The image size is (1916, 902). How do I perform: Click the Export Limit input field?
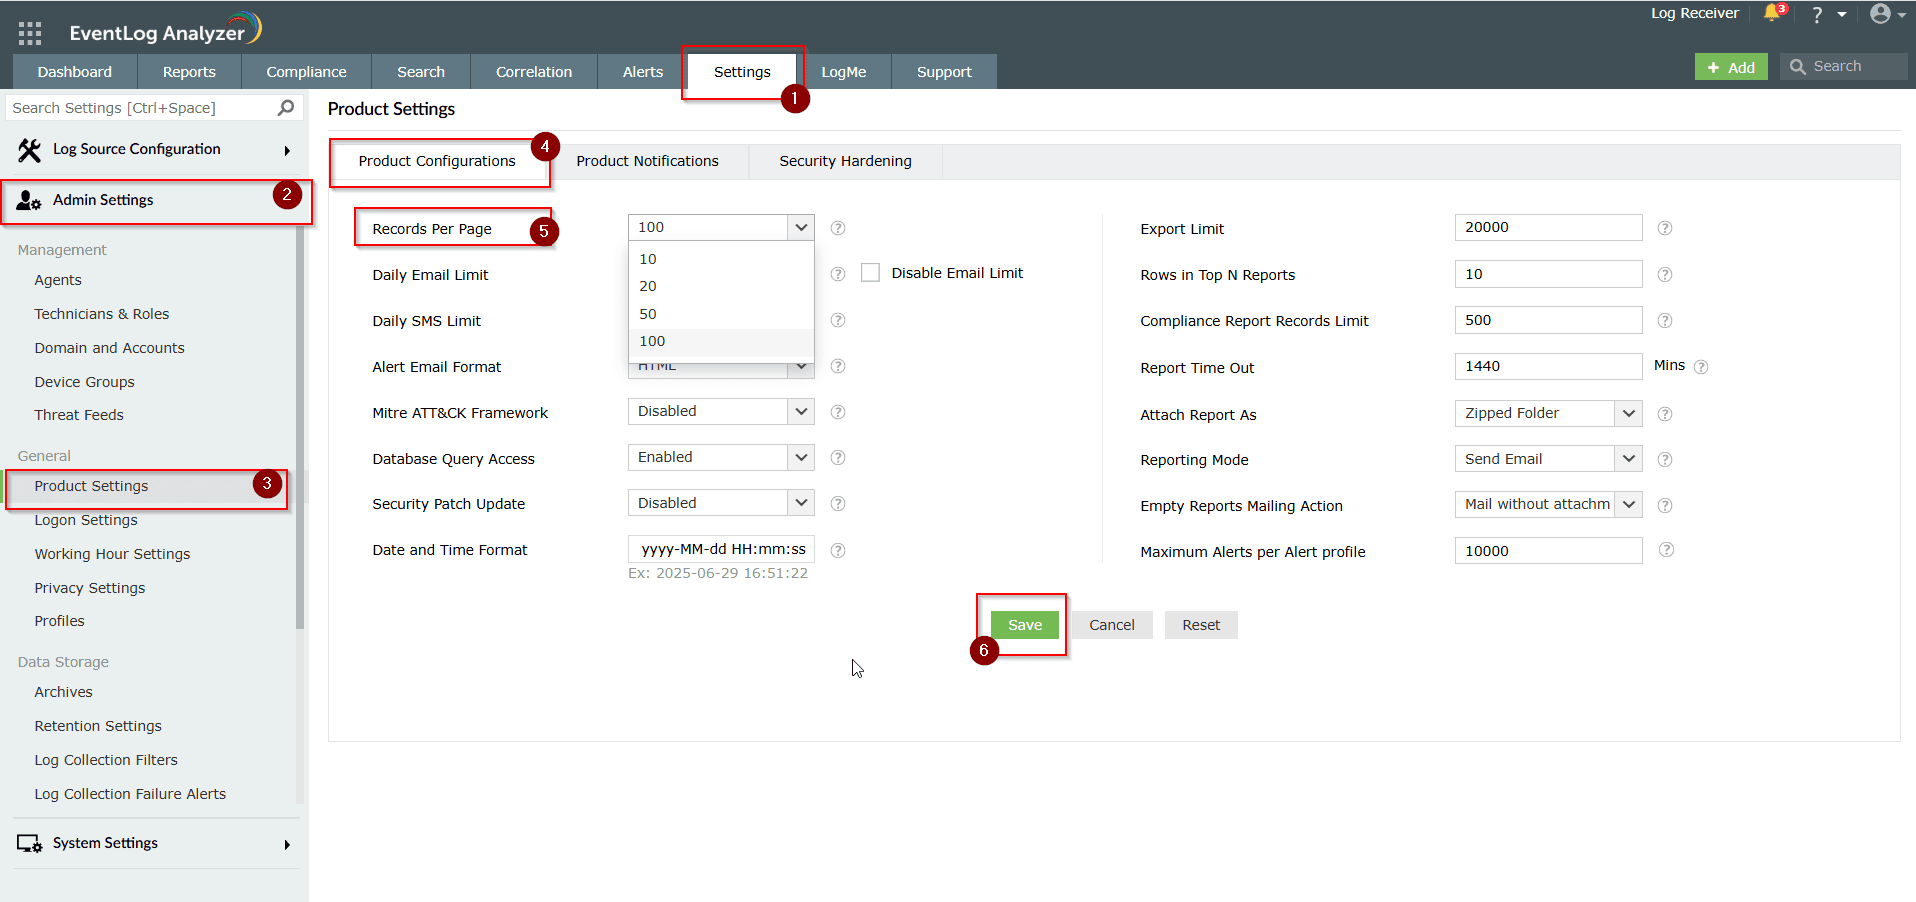coord(1548,227)
